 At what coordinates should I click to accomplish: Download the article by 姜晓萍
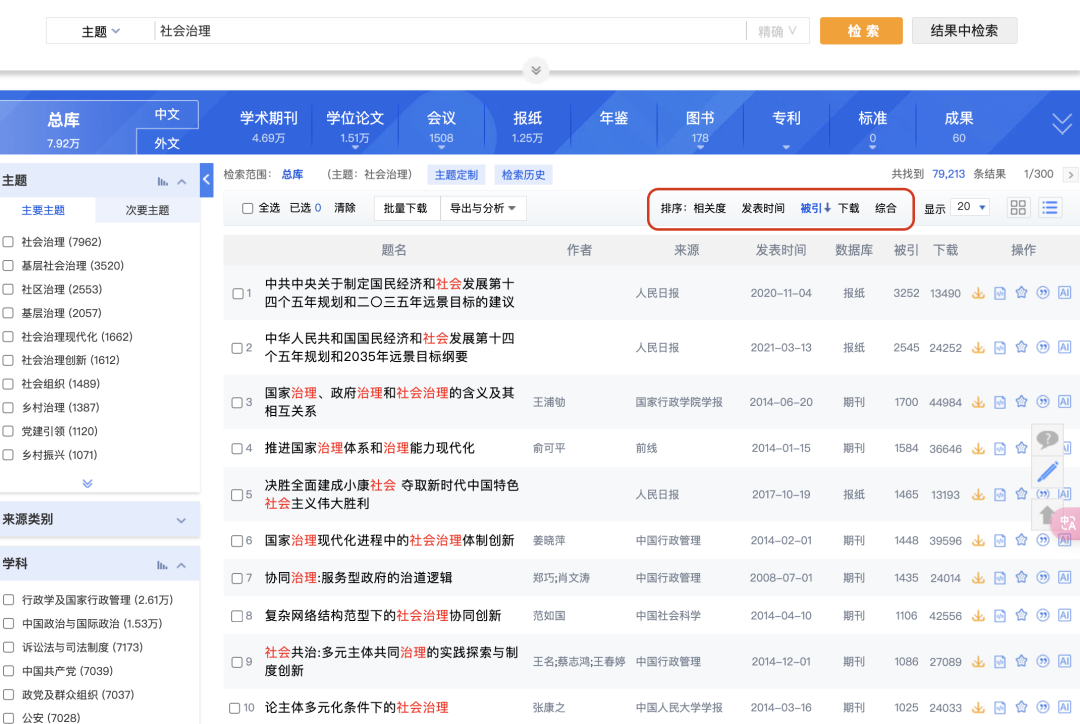[x=978, y=541]
